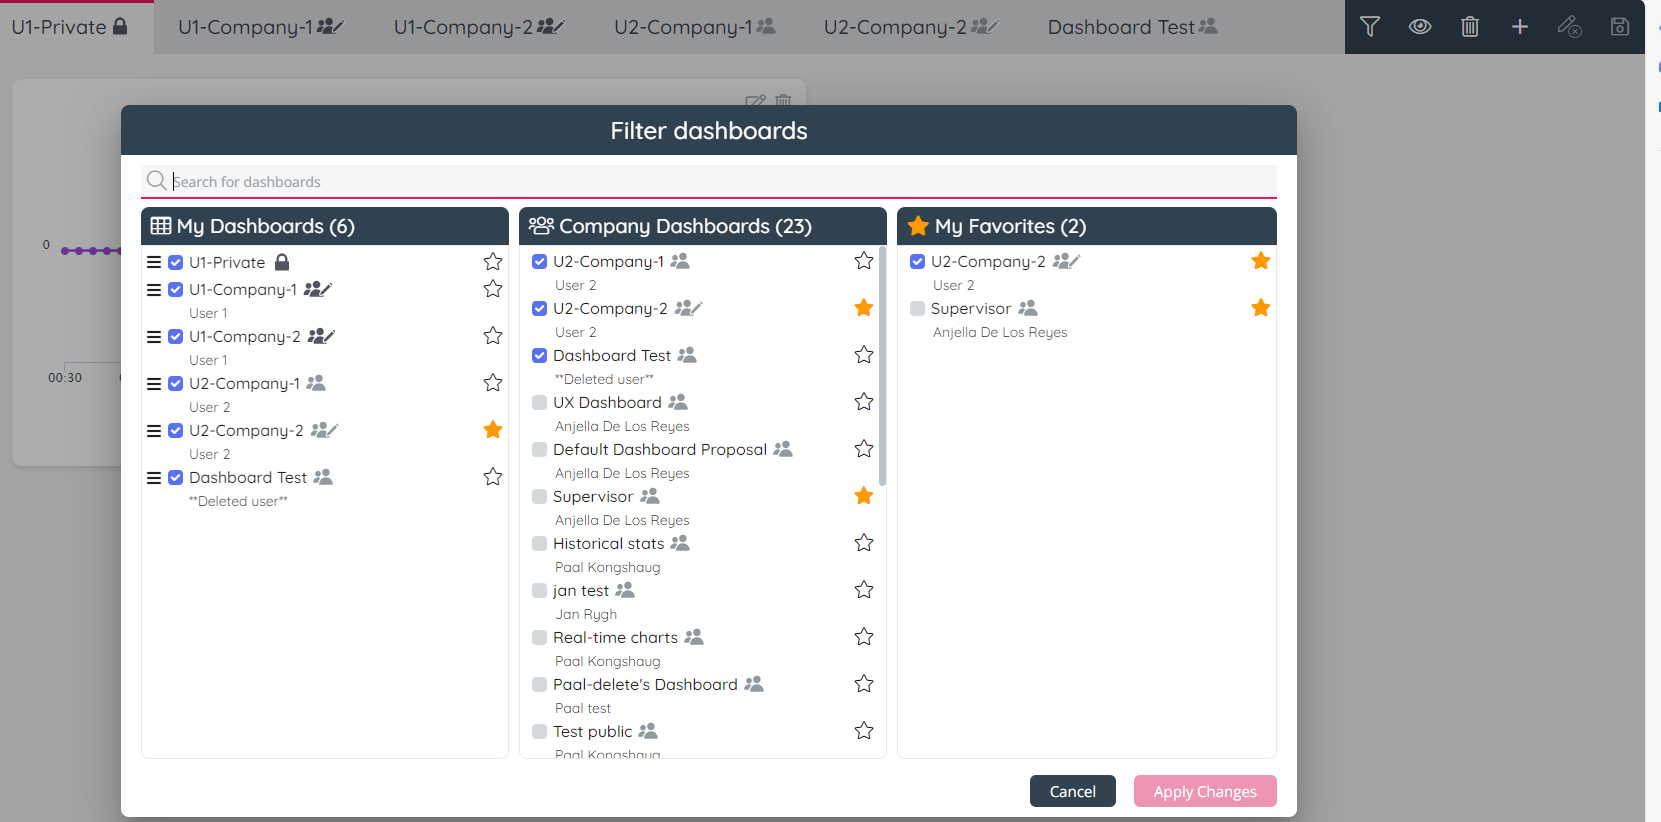1661x822 pixels.
Task: Open the Dashboard Test tab
Action: (x=1131, y=27)
